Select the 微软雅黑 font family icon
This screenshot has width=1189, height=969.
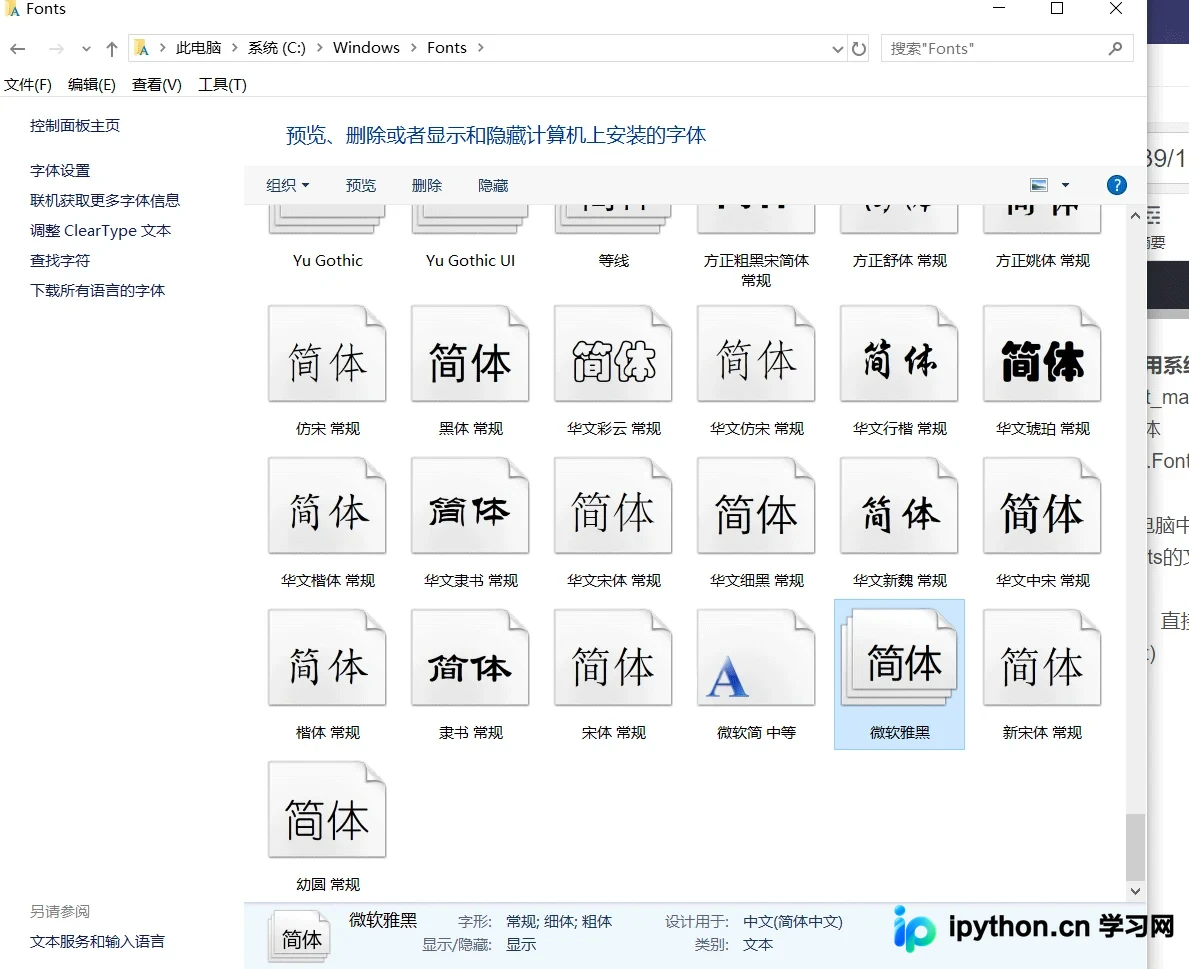click(899, 657)
